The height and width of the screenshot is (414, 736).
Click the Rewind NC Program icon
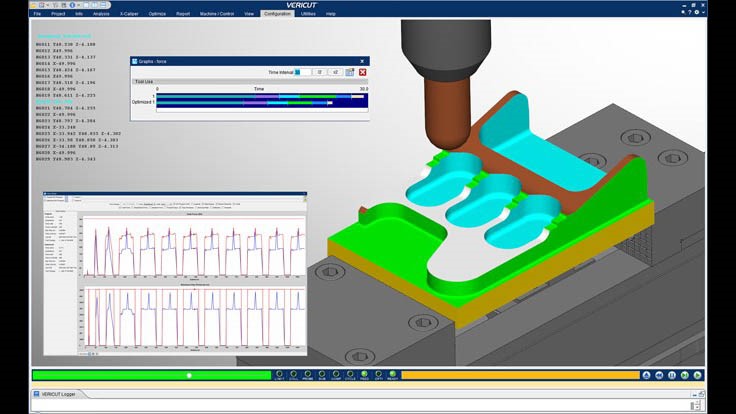coord(660,375)
